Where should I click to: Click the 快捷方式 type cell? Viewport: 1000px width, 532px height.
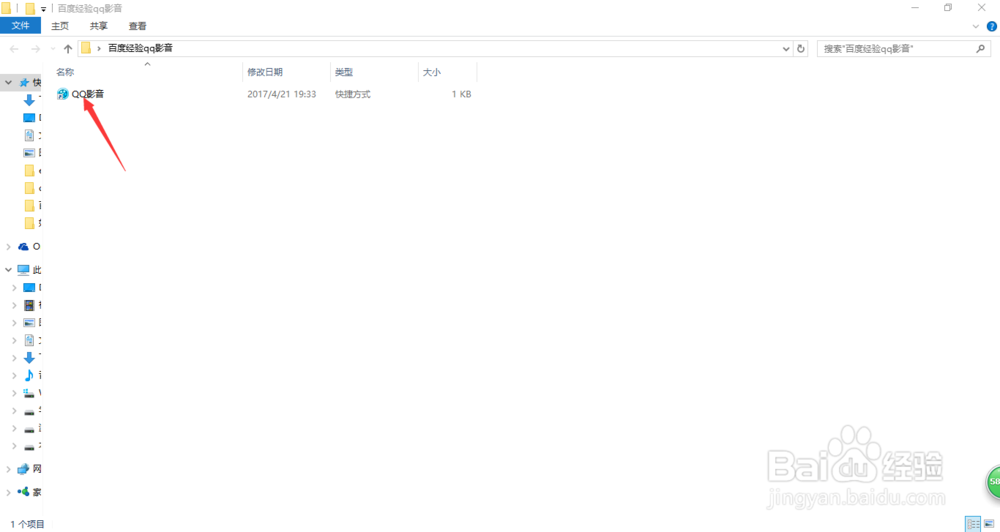pyautogui.click(x=353, y=94)
